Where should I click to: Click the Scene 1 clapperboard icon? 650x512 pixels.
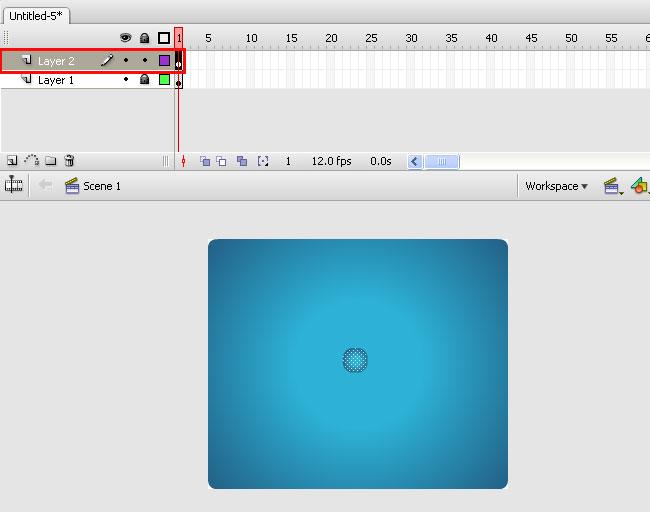[72, 186]
